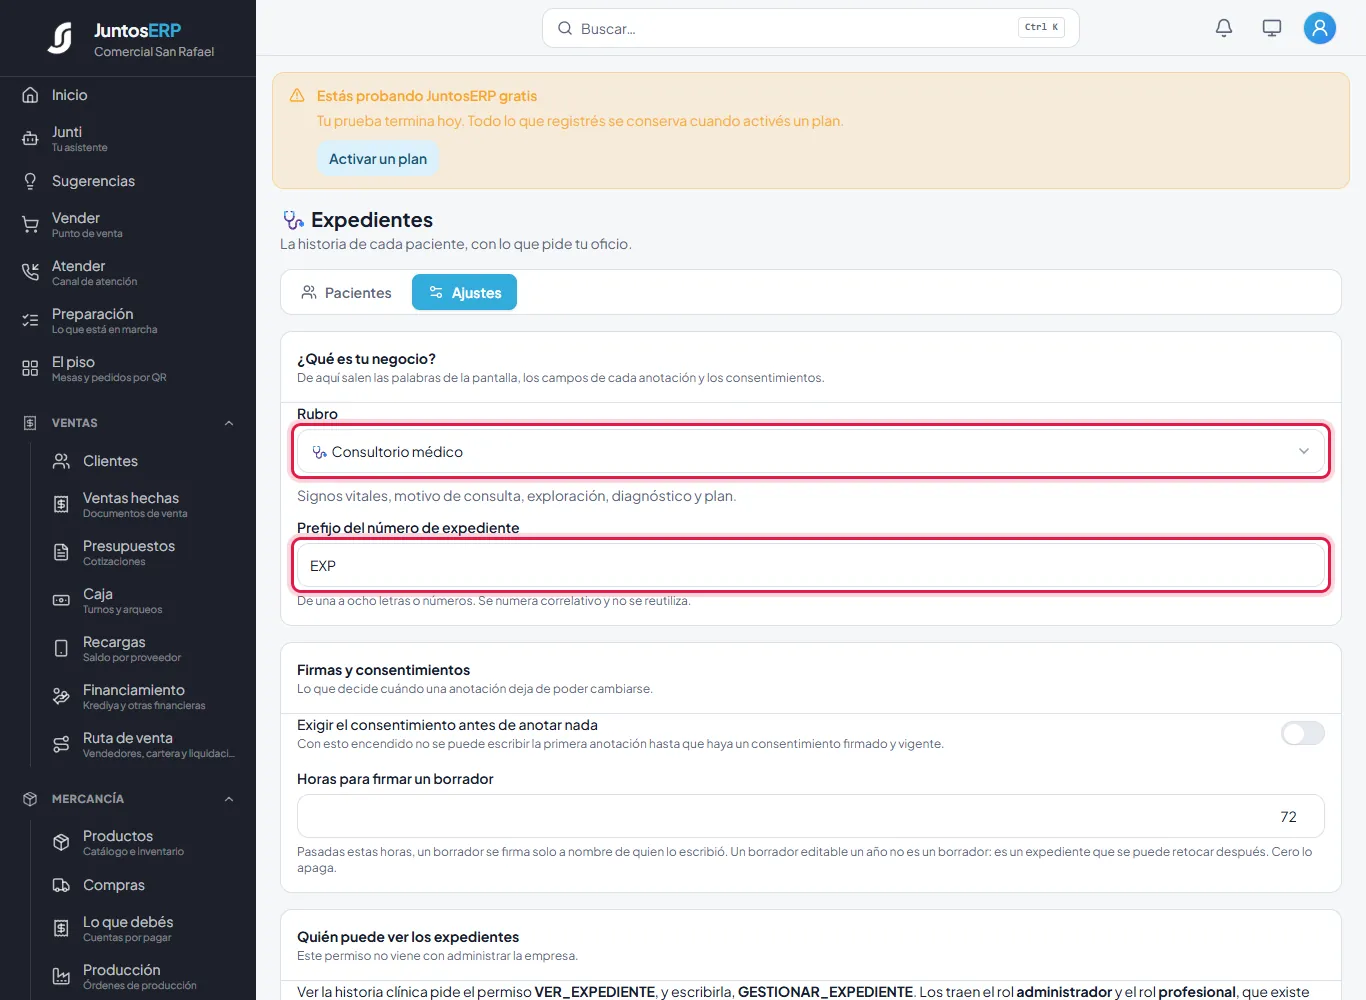Open the notifications bell
This screenshot has height=1000, width=1366.
coord(1224,28)
